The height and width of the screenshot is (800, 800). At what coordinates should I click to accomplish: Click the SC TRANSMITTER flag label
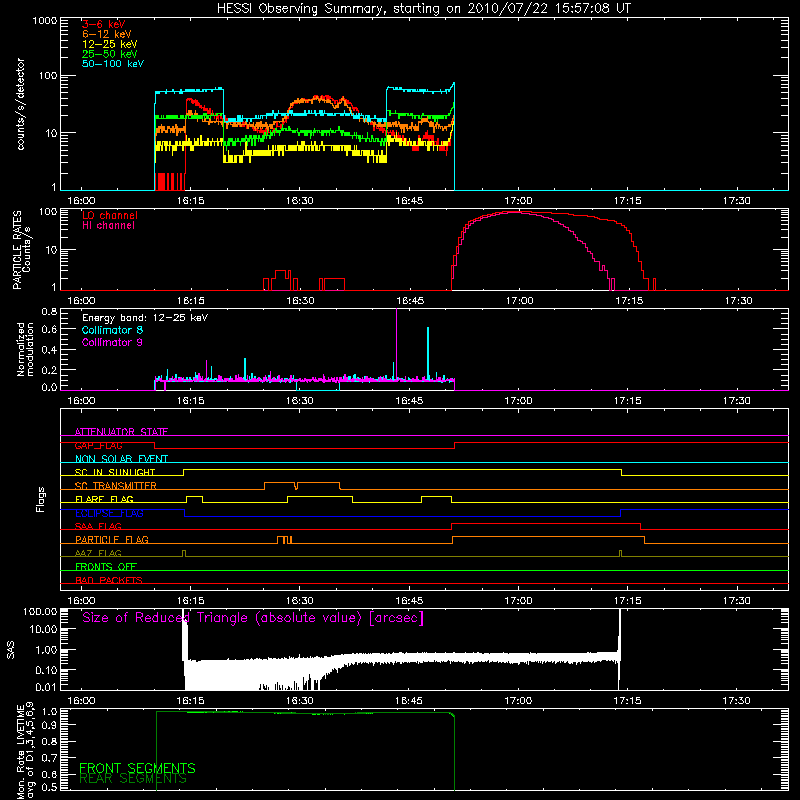tap(115, 486)
